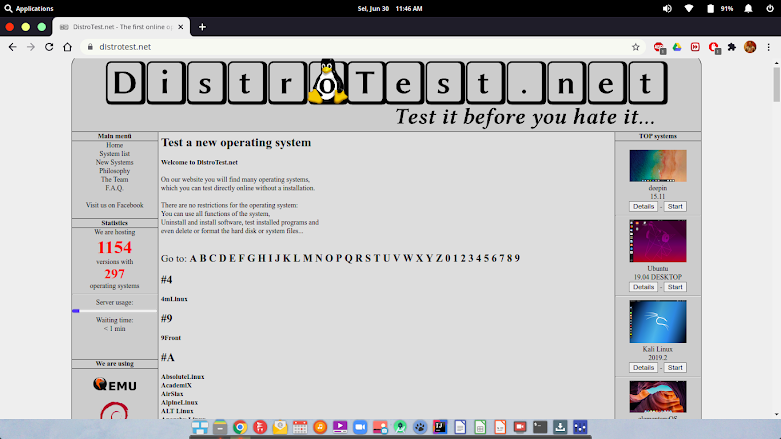The image size is (781, 439).
Task: Open the Chrome extensions puzzle icon
Action: 732,47
